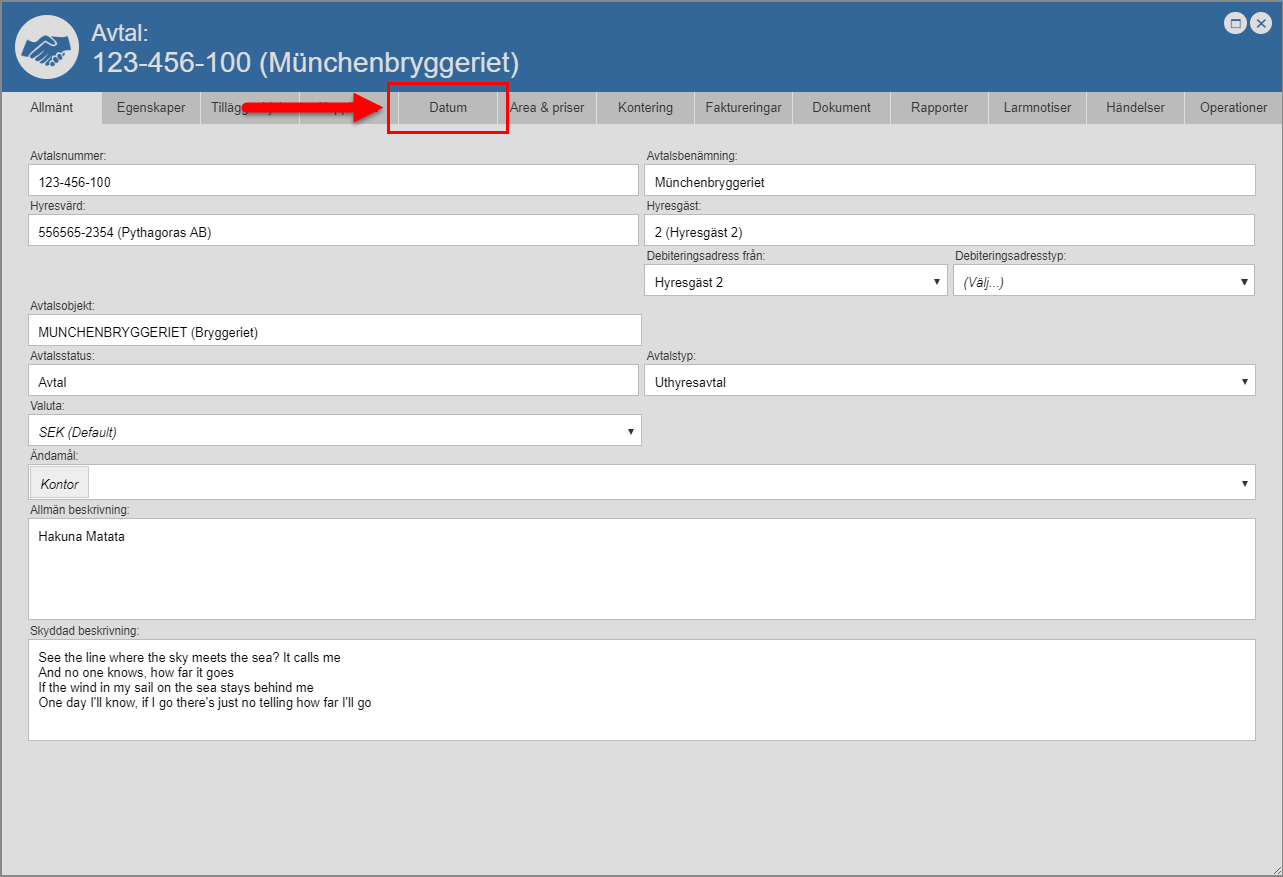The width and height of the screenshot is (1283, 877).
Task: Select the Faktureringar tab
Action: 743,108
